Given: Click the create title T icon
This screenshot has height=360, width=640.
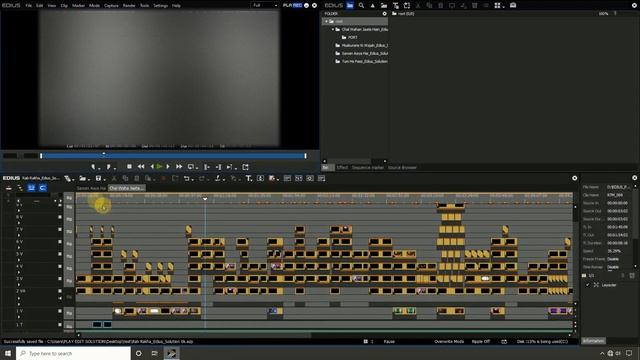Looking at the screenshot, I should coord(248,178).
